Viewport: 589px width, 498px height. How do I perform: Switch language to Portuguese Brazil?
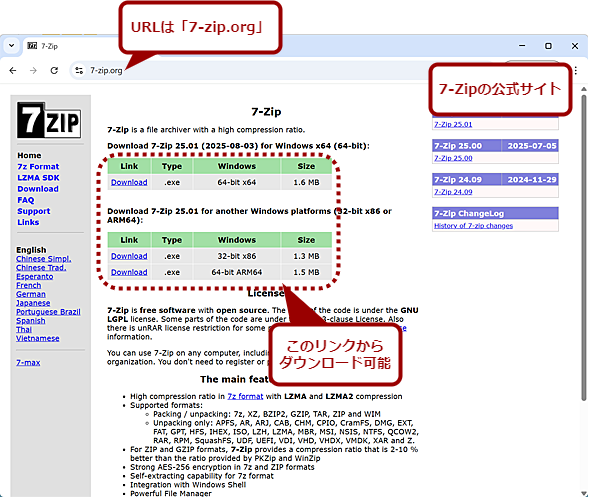[x=48, y=312]
